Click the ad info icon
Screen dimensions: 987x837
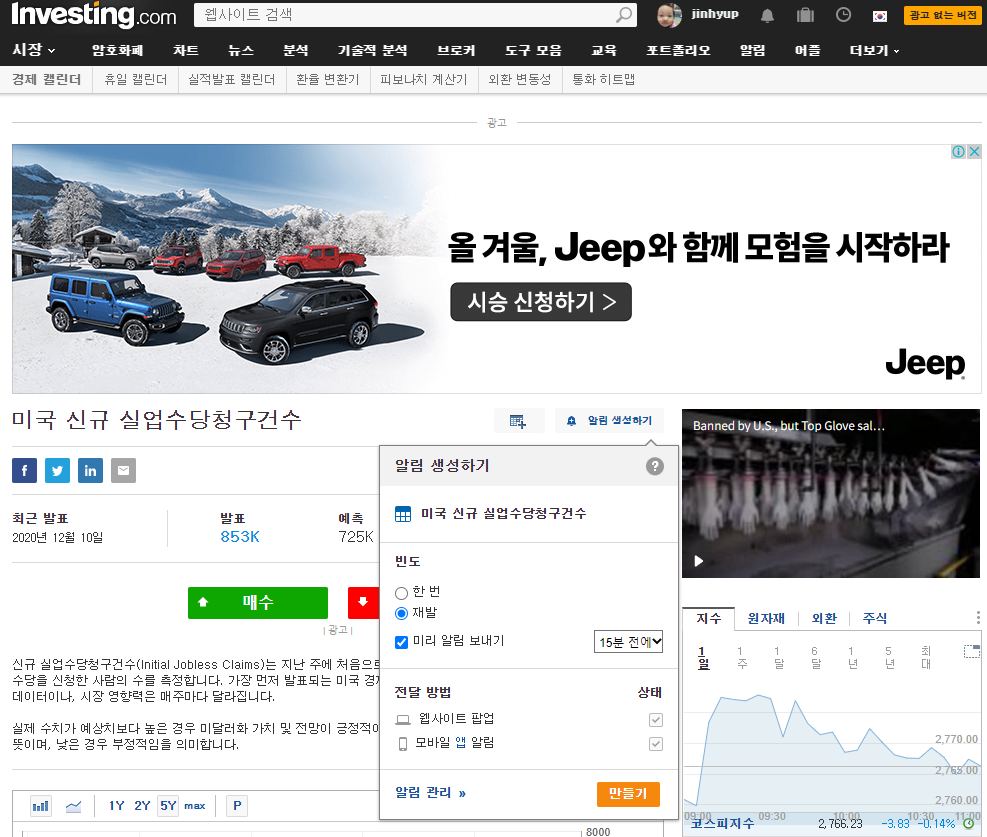click(x=958, y=151)
